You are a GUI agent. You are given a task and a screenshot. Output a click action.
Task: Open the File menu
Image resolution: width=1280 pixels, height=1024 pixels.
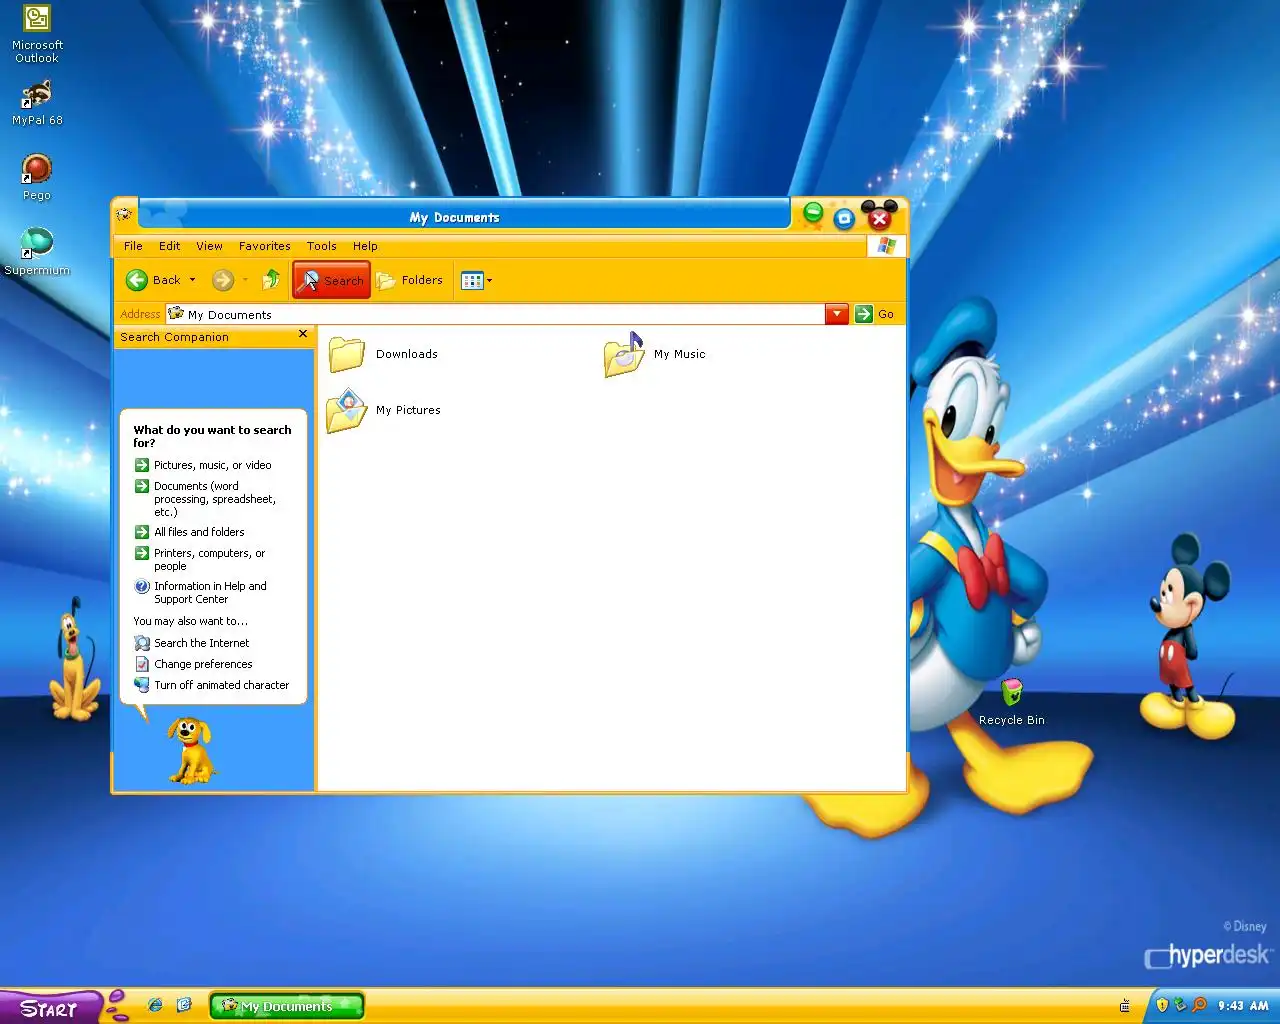coord(133,246)
